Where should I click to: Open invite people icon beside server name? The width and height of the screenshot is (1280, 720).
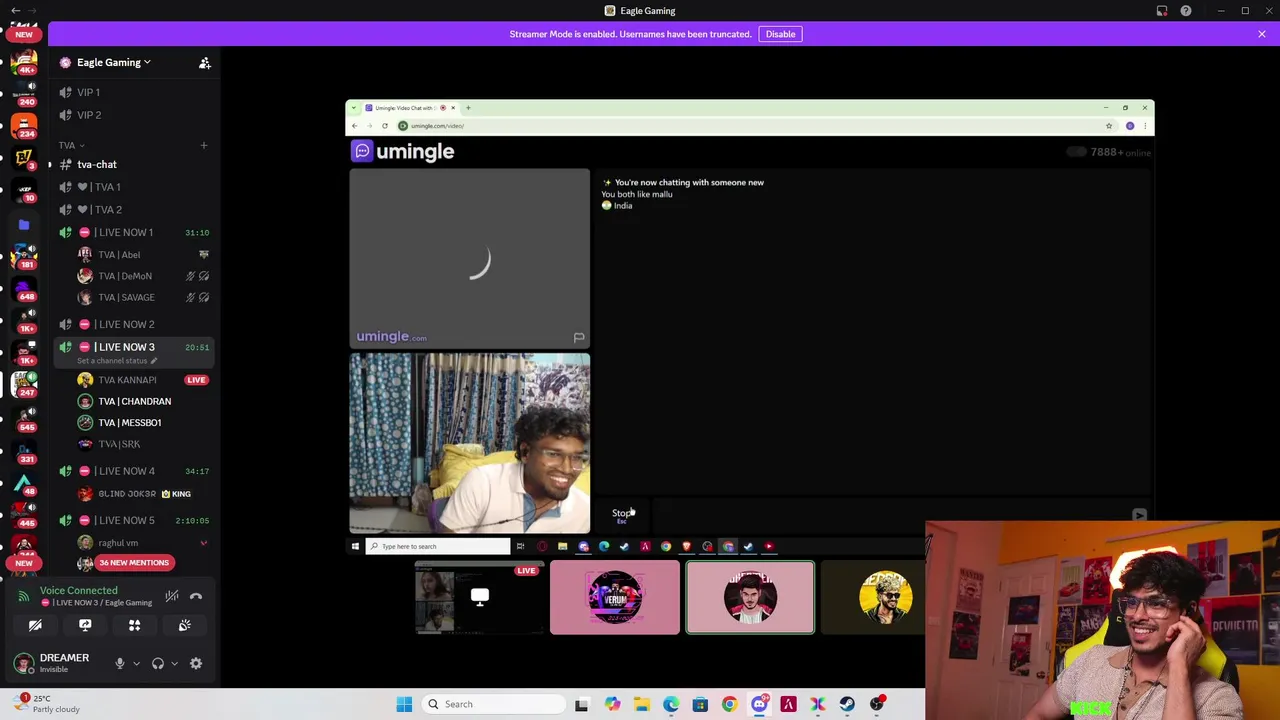click(205, 63)
